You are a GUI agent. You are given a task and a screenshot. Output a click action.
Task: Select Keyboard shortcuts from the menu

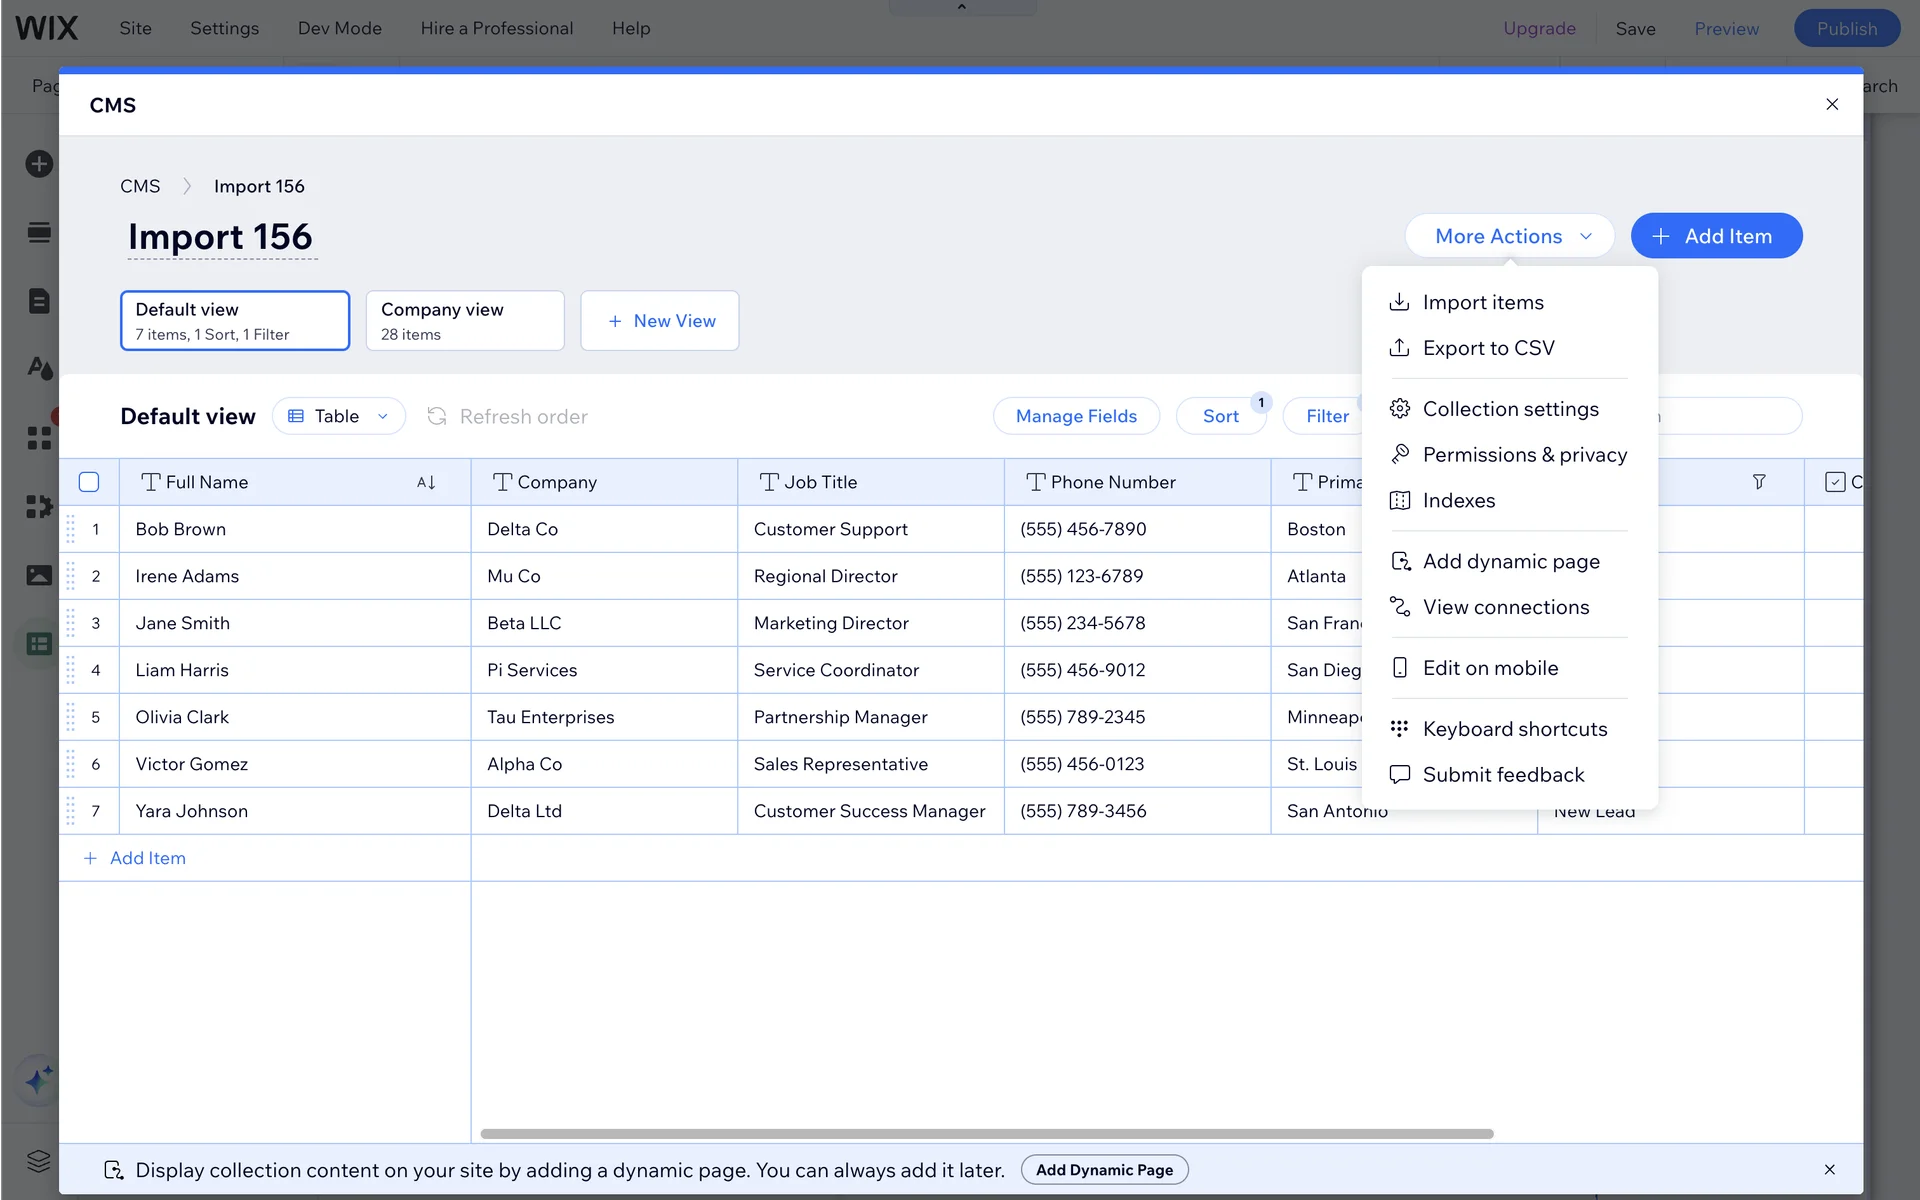[1514, 729]
